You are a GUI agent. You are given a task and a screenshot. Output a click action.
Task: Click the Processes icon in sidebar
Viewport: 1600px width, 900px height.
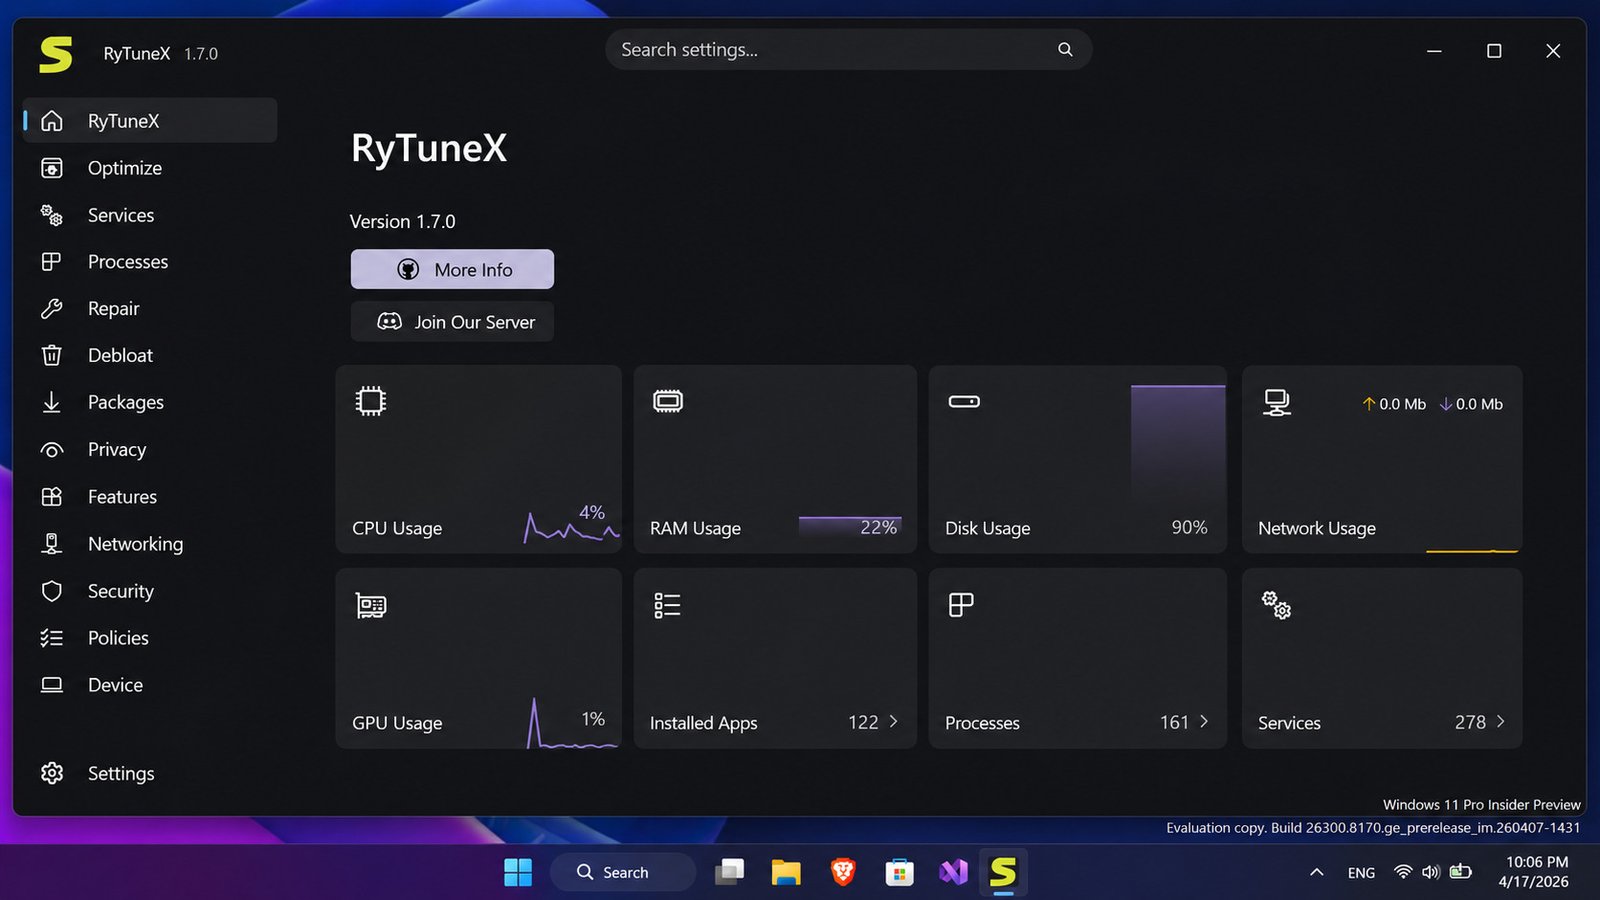pos(52,262)
